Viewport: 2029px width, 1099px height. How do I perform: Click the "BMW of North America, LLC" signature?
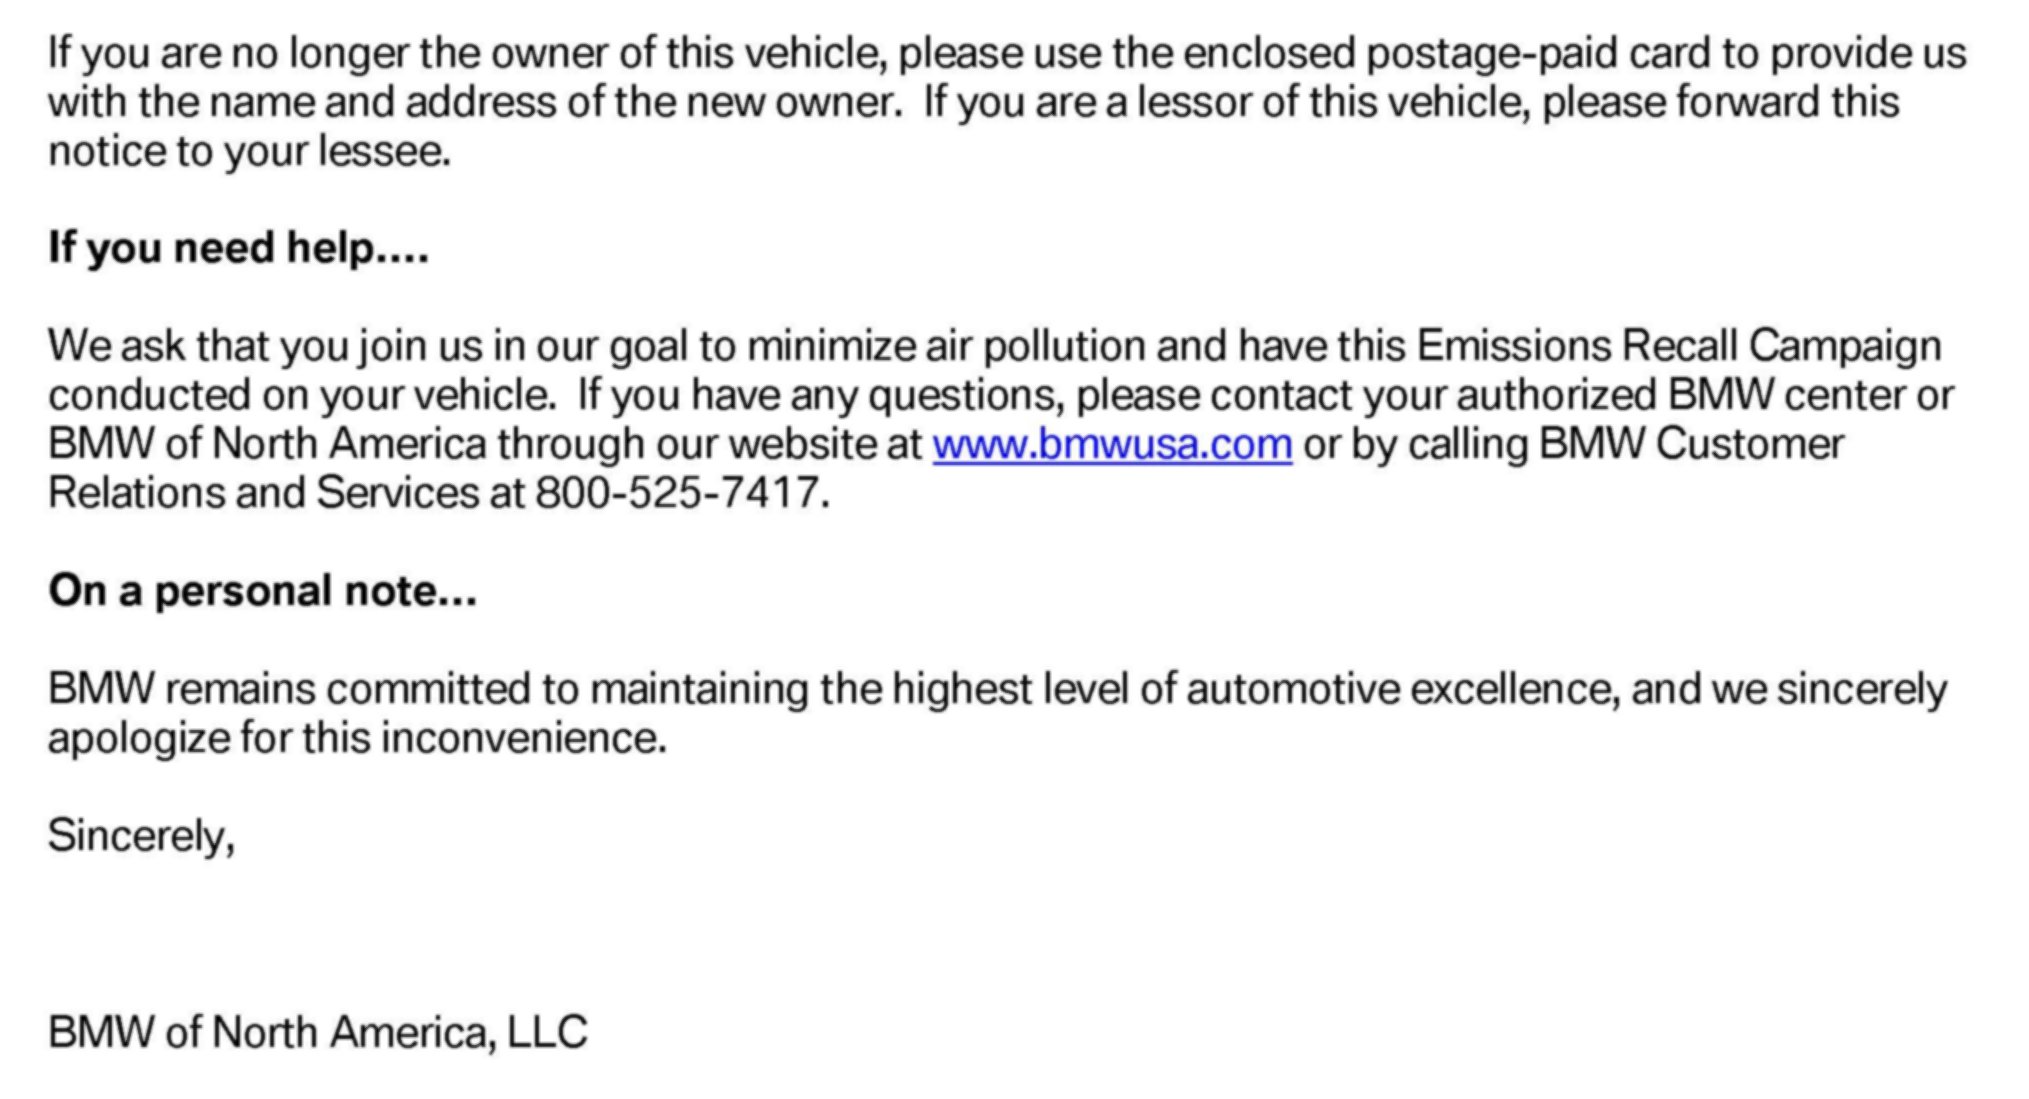coord(317,1032)
